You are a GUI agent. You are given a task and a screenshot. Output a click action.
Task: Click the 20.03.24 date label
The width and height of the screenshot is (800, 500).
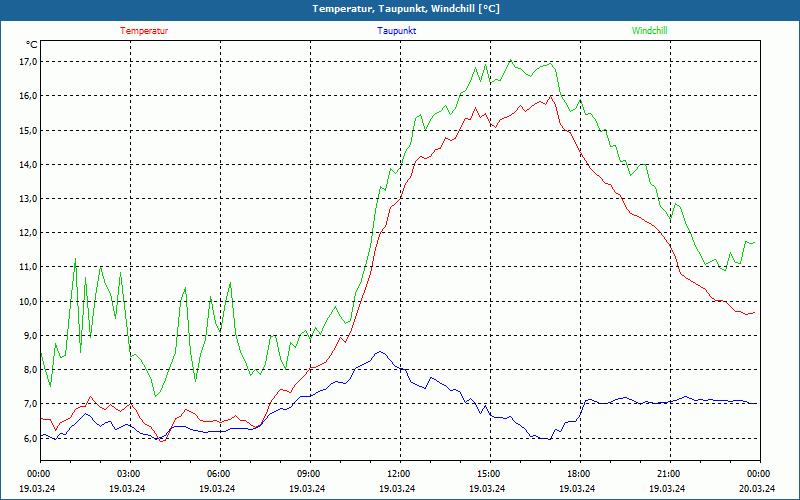coord(758,489)
